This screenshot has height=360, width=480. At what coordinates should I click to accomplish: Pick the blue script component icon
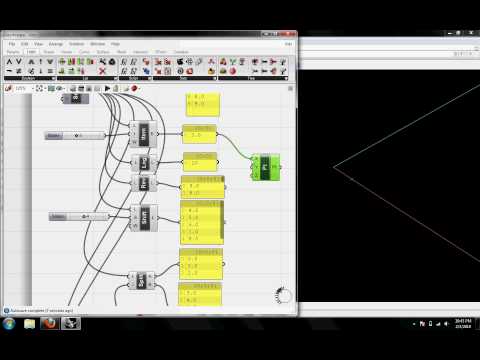point(146,71)
